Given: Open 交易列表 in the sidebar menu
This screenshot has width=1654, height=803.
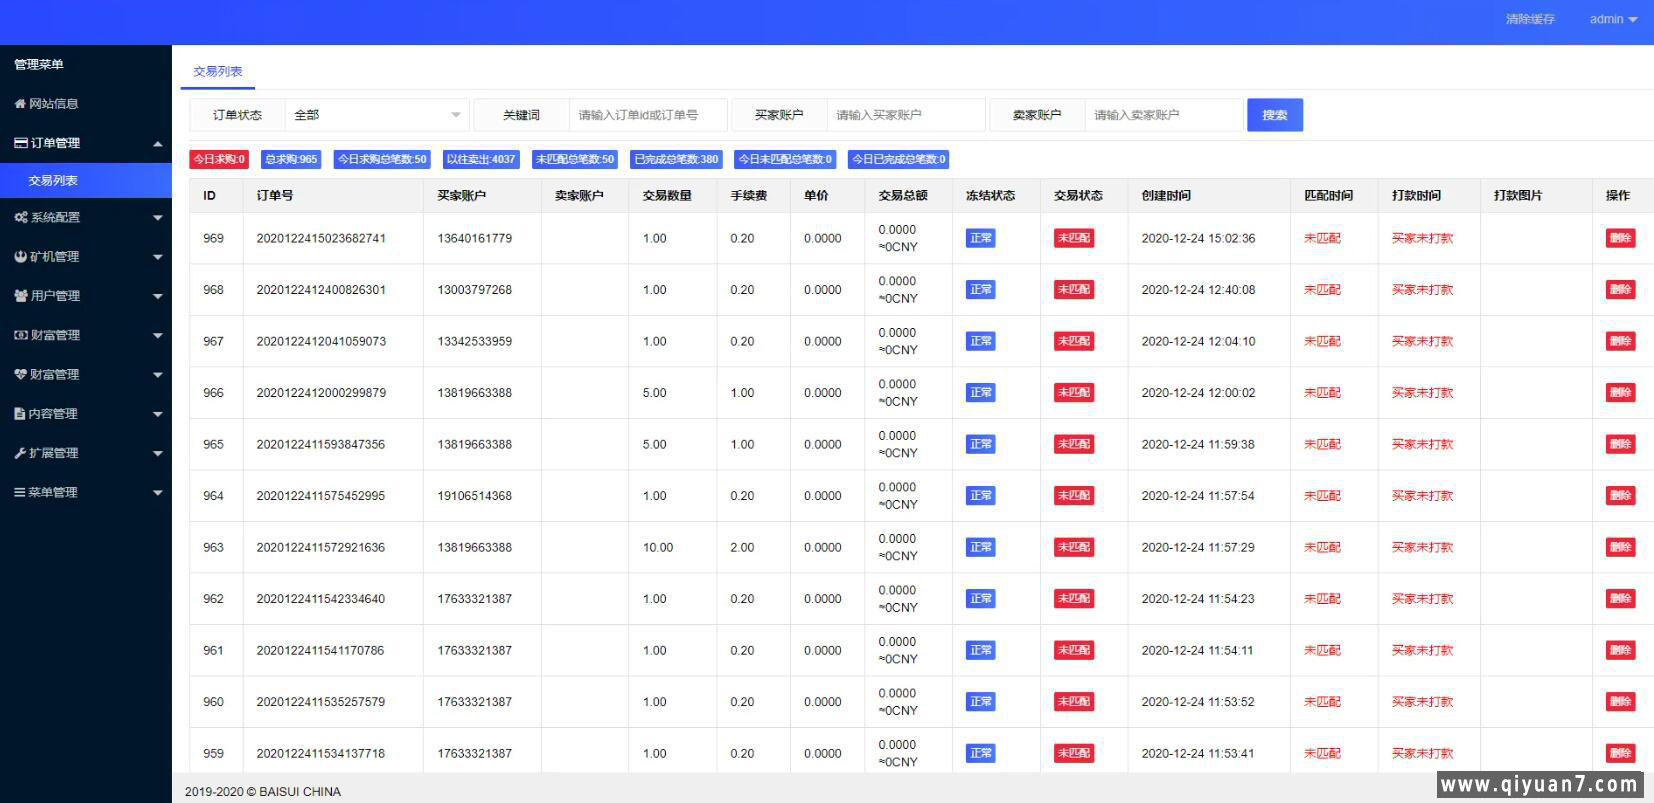Looking at the screenshot, I should [53, 181].
